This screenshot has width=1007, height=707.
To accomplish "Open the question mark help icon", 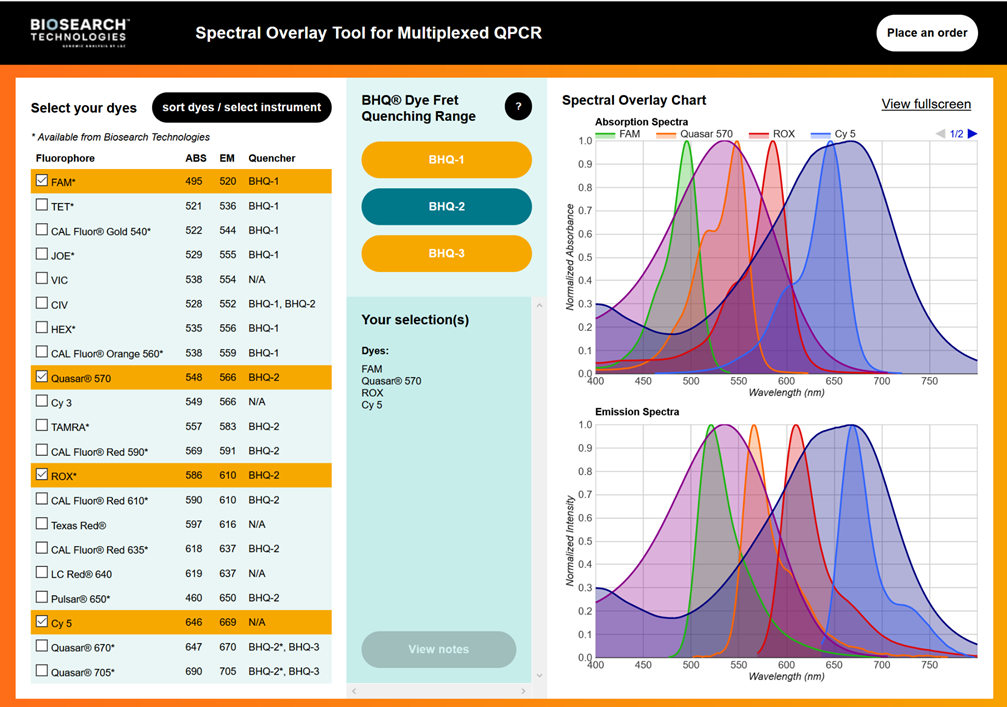I will [x=518, y=107].
